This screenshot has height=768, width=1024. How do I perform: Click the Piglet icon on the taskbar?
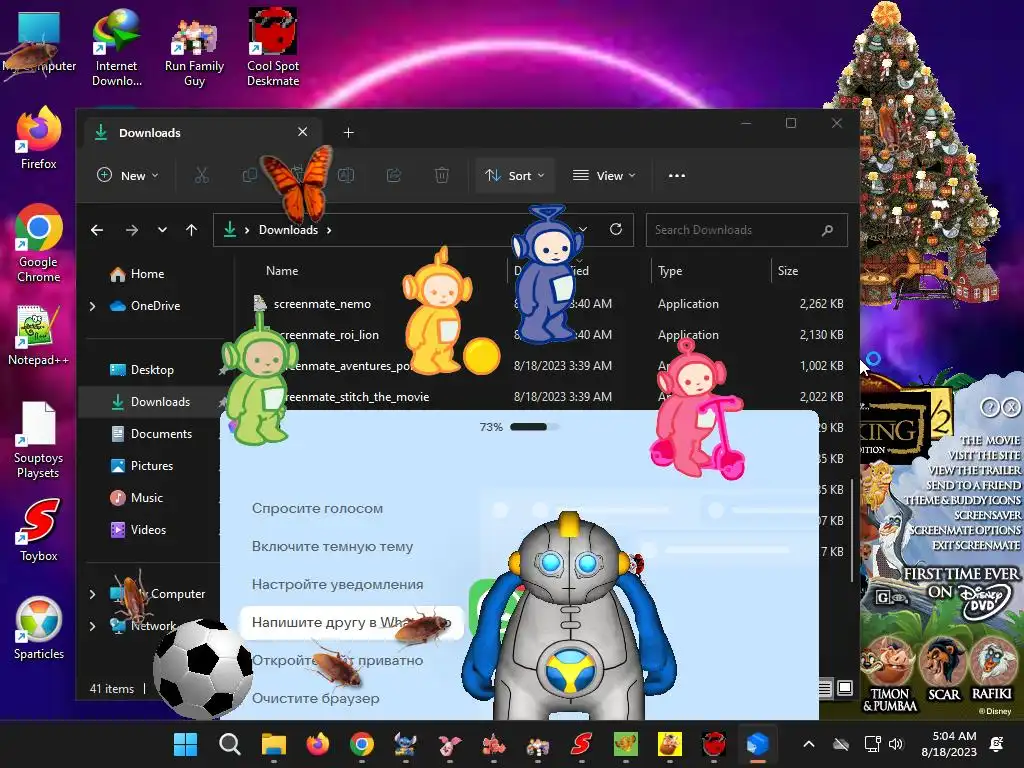449,744
